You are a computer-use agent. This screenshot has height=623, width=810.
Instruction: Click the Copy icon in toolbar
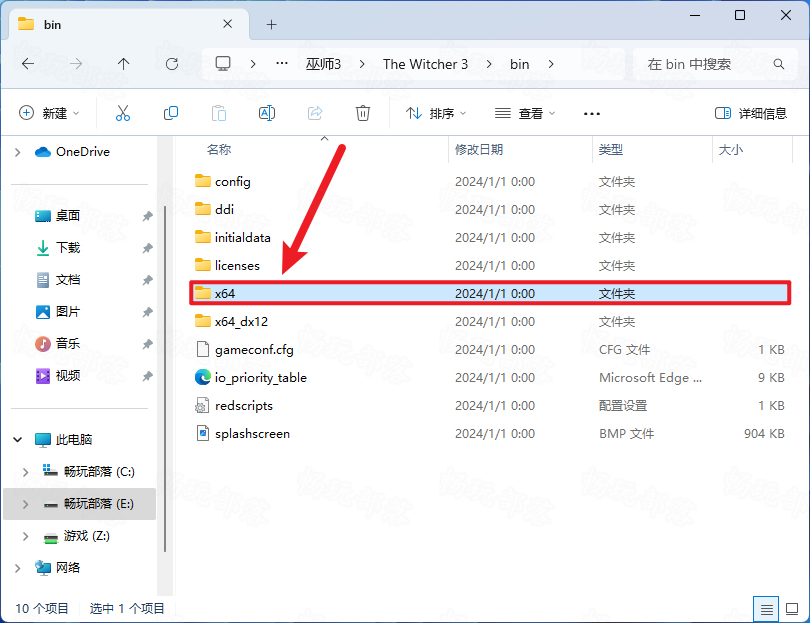170,113
